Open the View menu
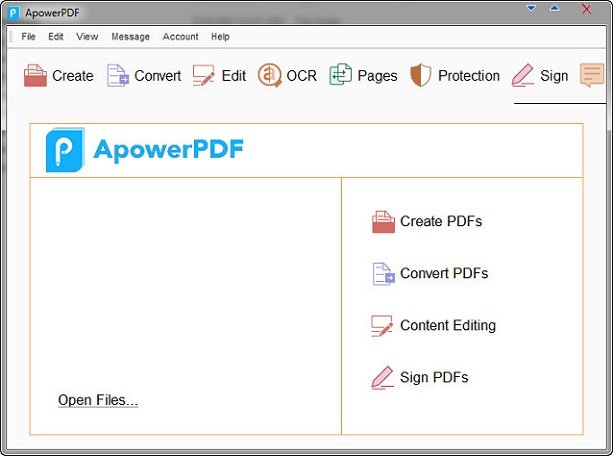This screenshot has height=456, width=613. 87,37
